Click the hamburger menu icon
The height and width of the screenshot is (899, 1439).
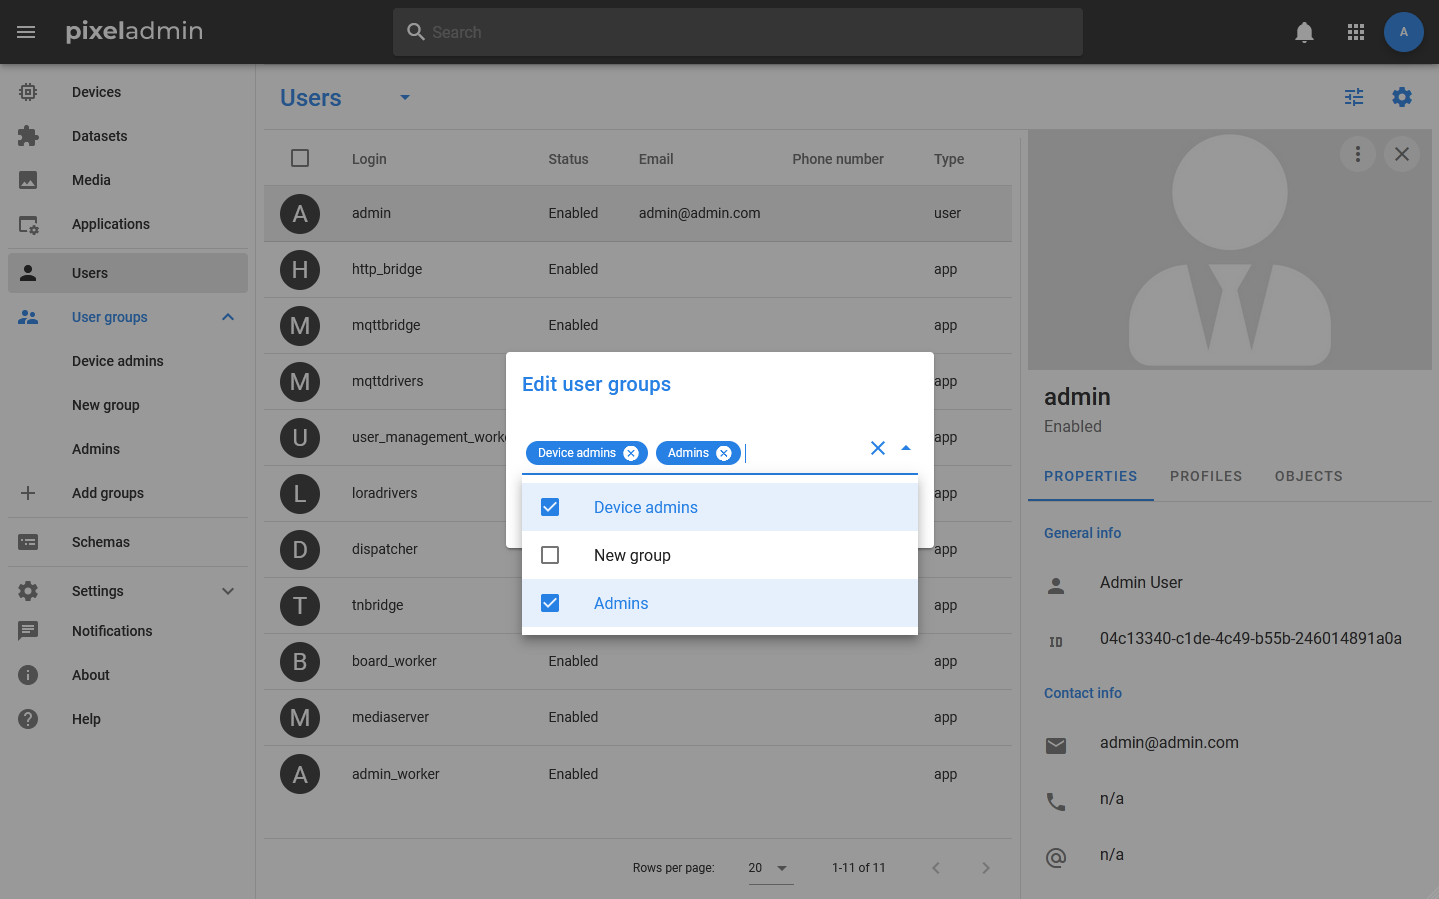coord(26,32)
